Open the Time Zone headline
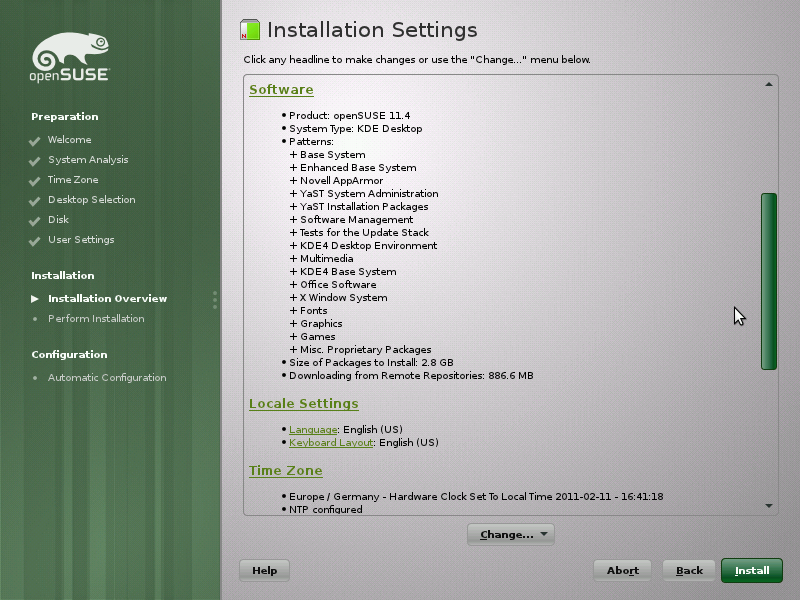 (286, 470)
